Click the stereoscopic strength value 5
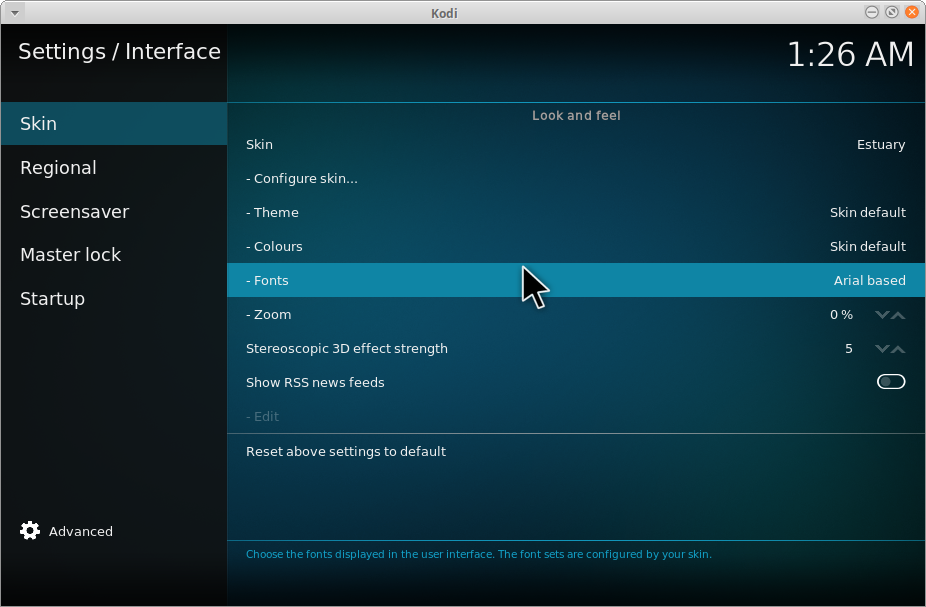926x607 pixels. coord(849,349)
